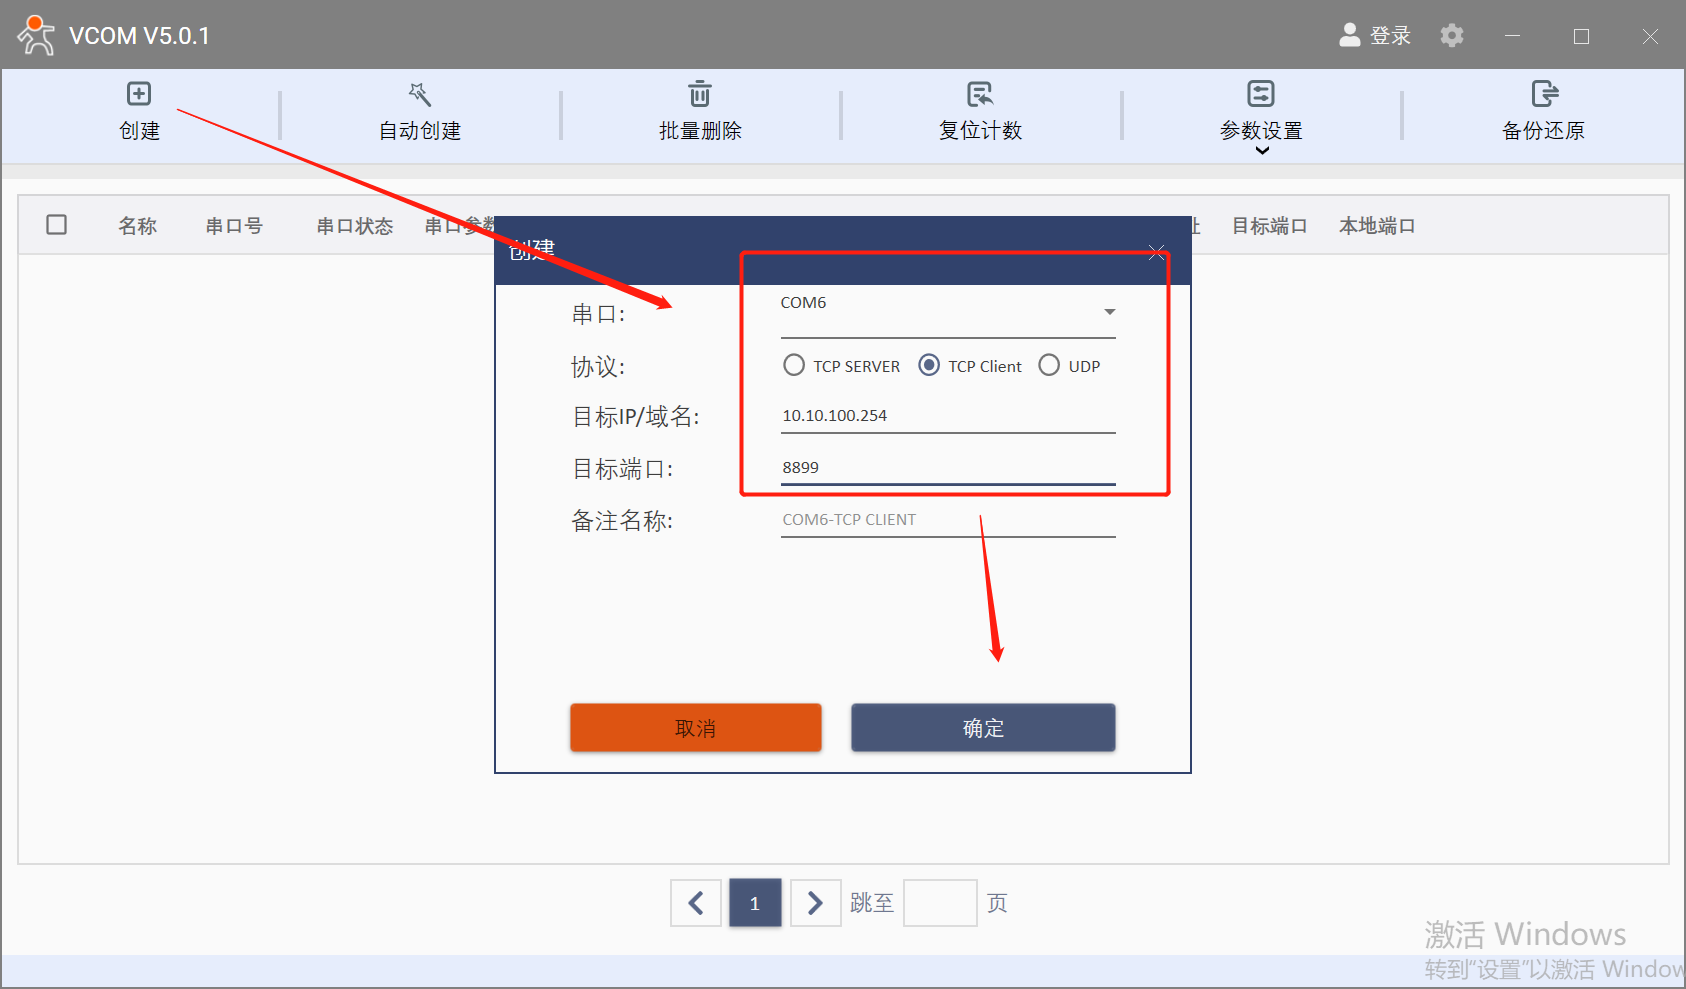Go to previous page with left chevron
1686x989 pixels.
(696, 903)
